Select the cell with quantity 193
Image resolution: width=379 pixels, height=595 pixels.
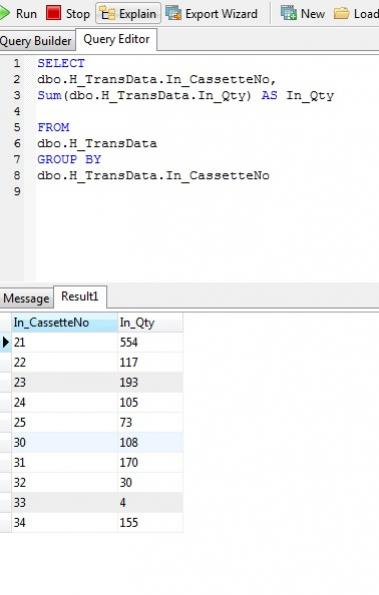[x=150, y=382]
